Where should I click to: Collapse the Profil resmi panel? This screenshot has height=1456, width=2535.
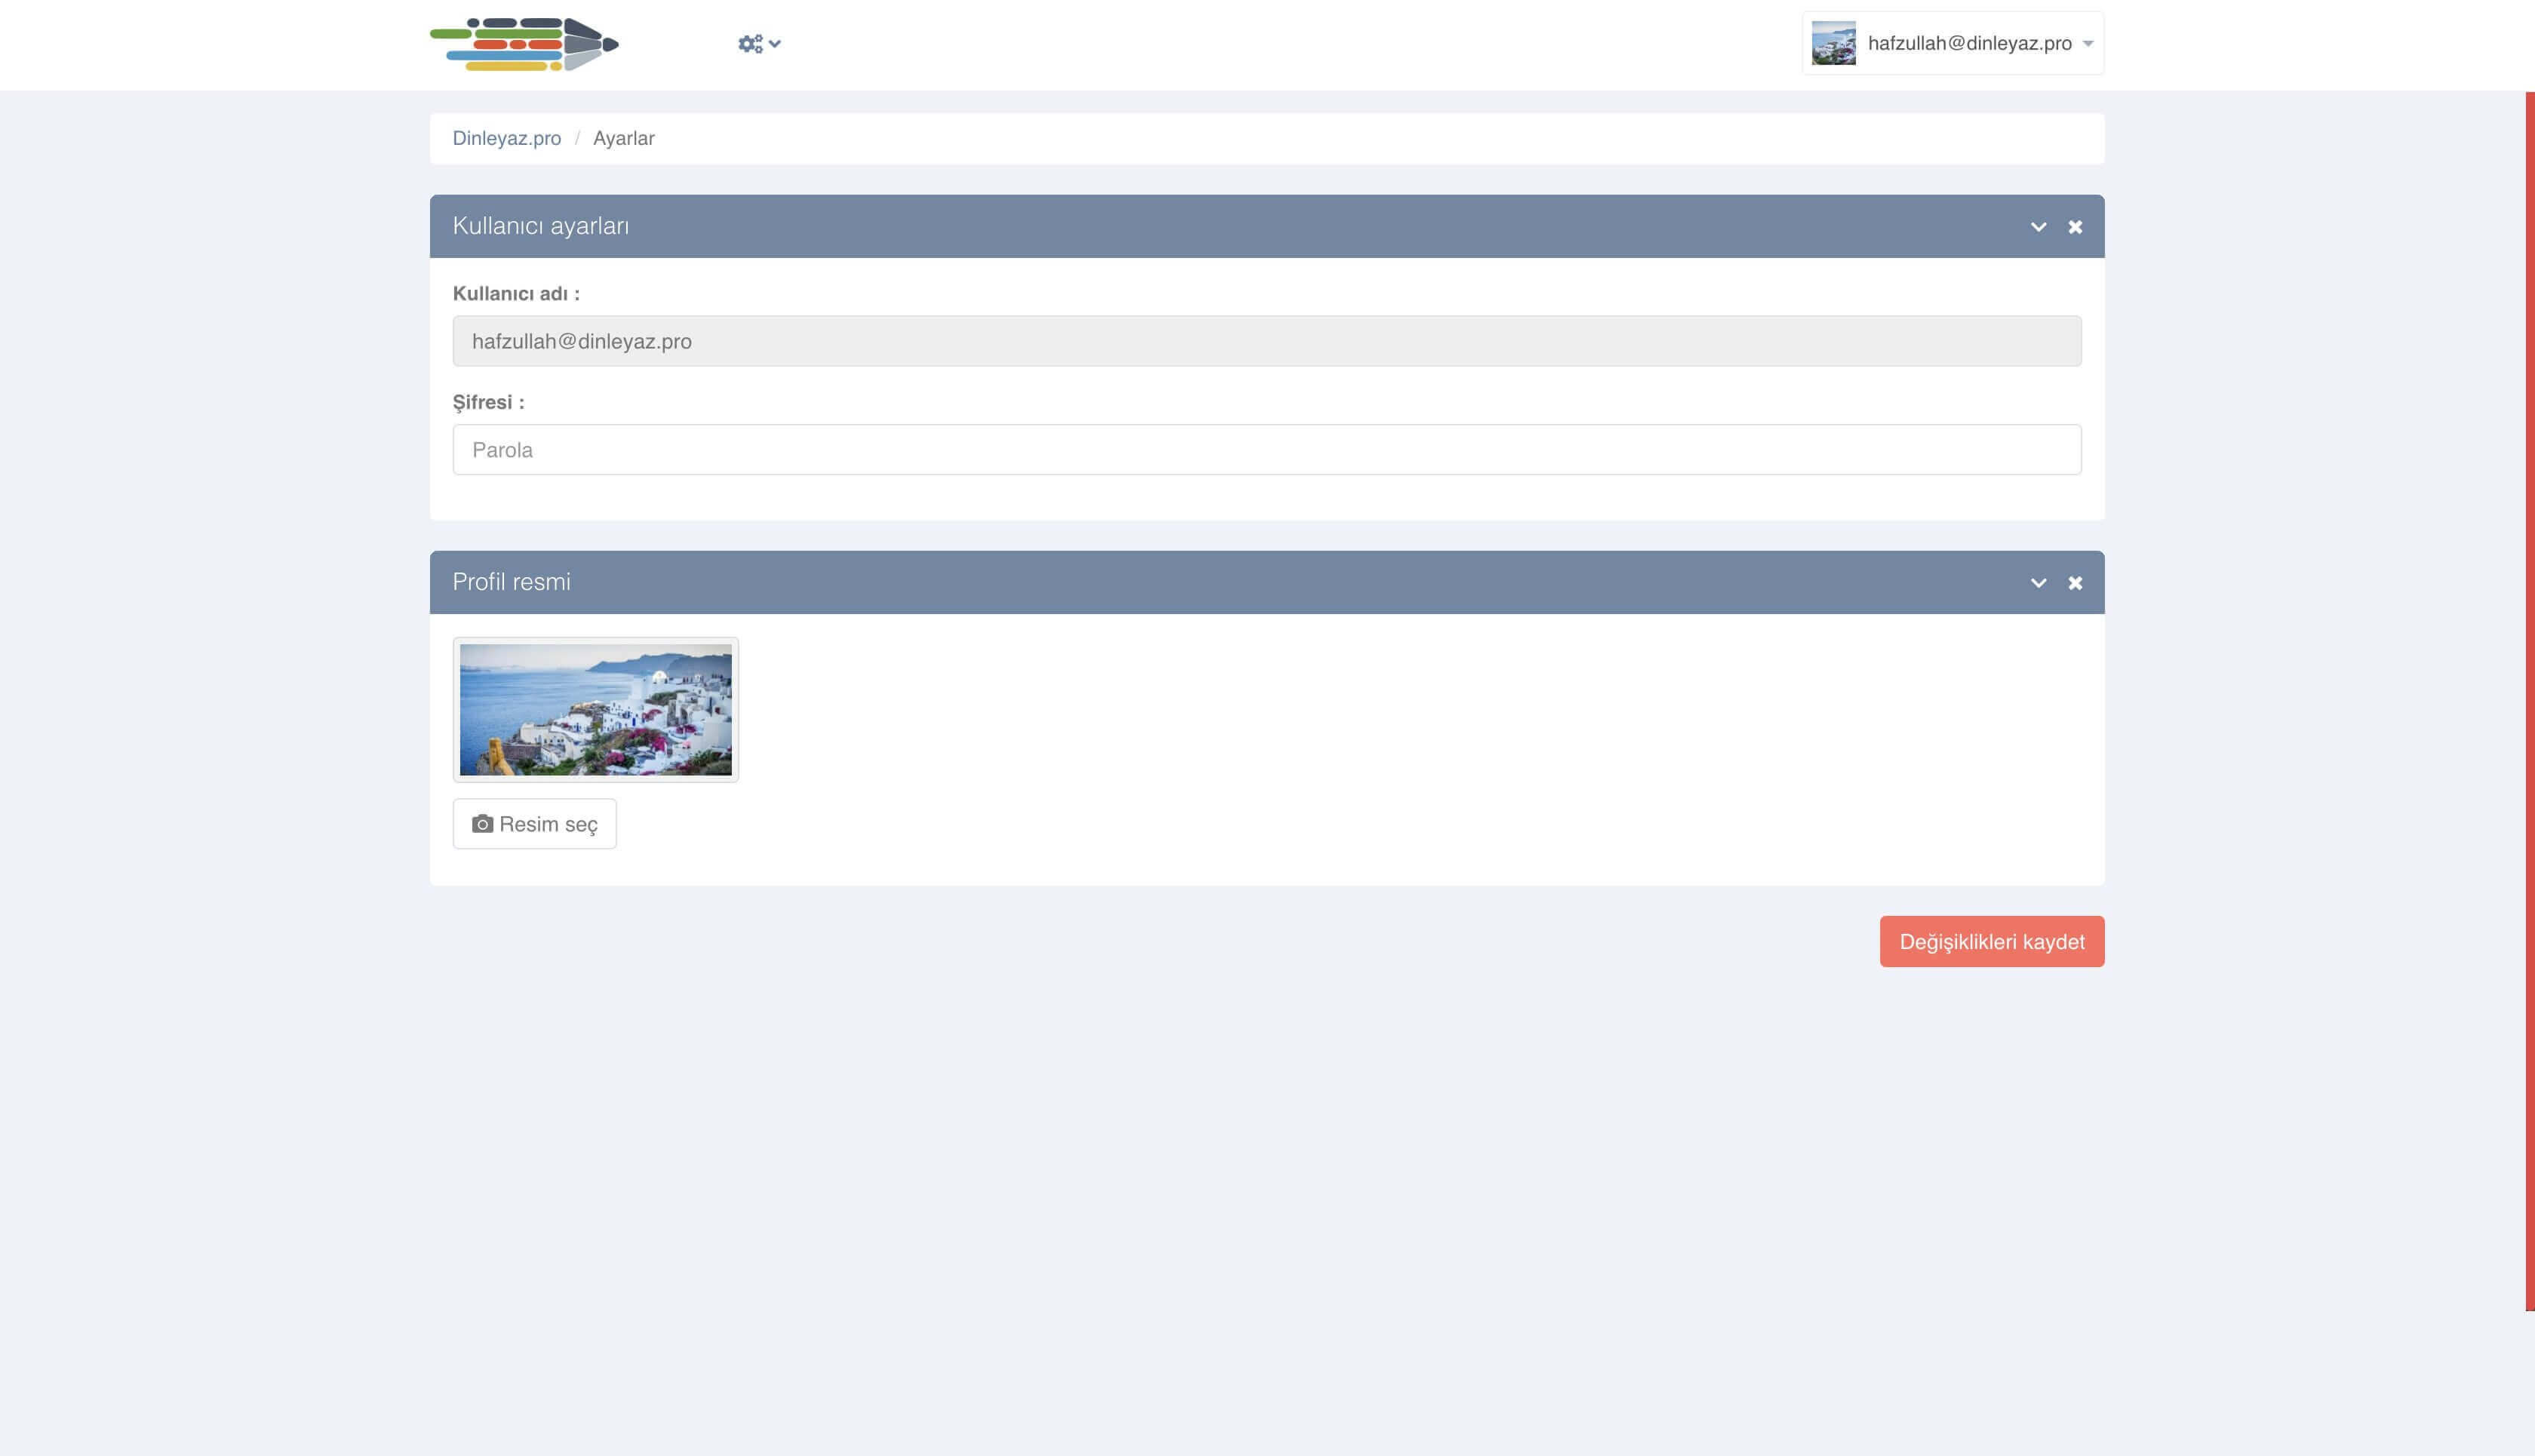pyautogui.click(x=2038, y=583)
